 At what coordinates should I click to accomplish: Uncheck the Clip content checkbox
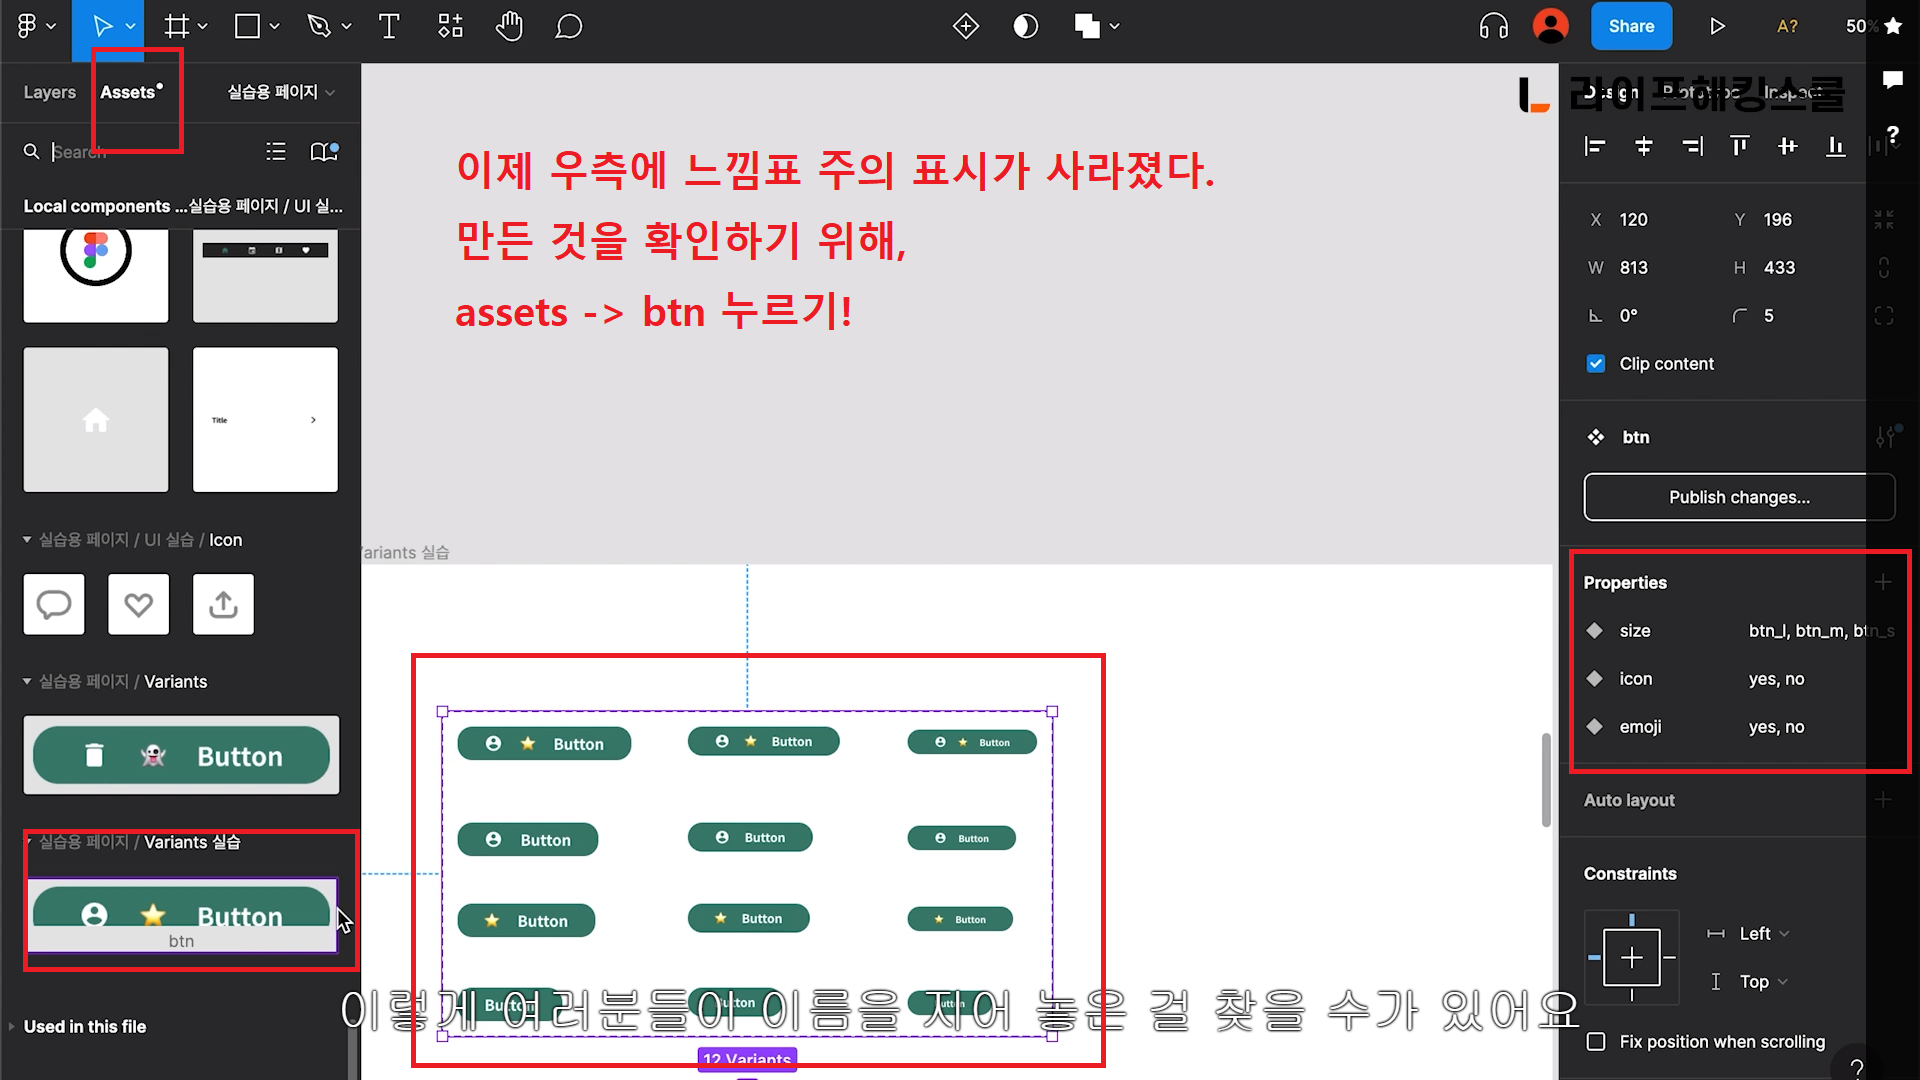pos(1596,364)
